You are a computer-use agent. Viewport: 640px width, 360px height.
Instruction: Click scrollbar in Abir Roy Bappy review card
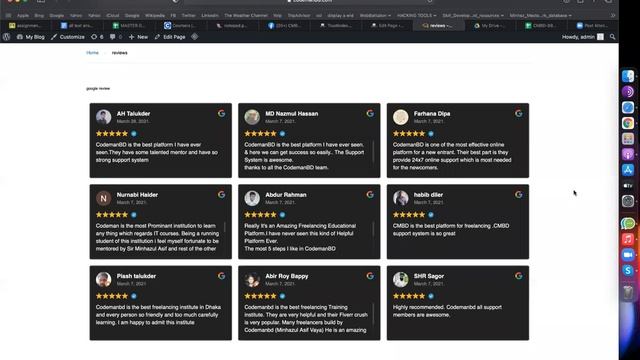click(x=373, y=314)
